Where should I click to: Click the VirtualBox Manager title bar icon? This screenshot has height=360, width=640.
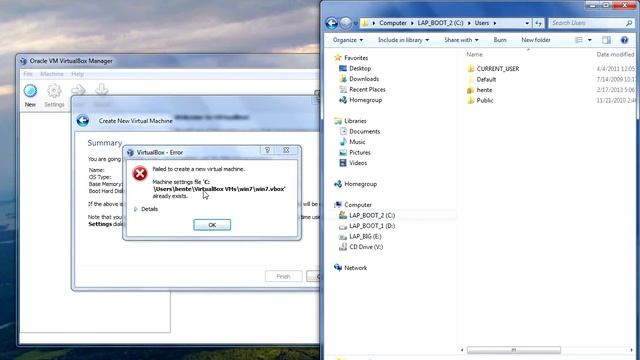(23, 61)
